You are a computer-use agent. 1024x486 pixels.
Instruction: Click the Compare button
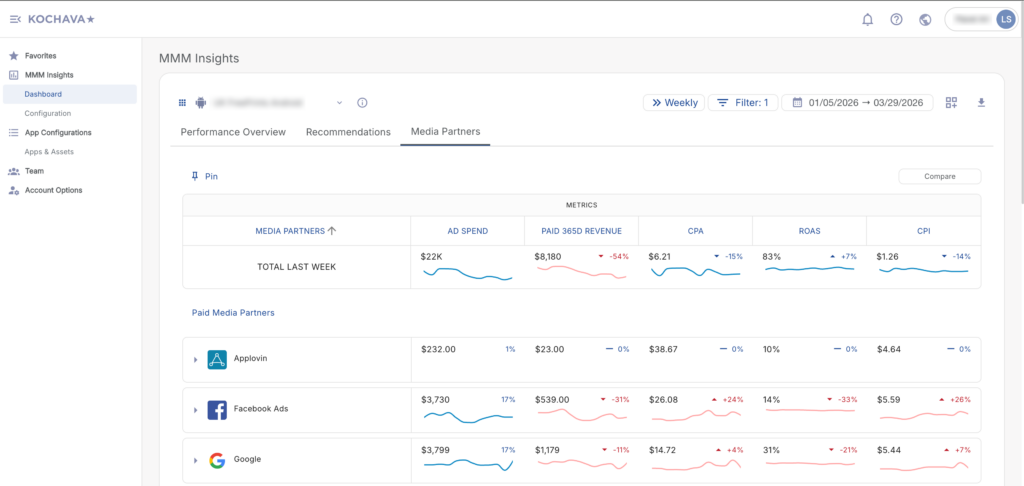coord(939,176)
